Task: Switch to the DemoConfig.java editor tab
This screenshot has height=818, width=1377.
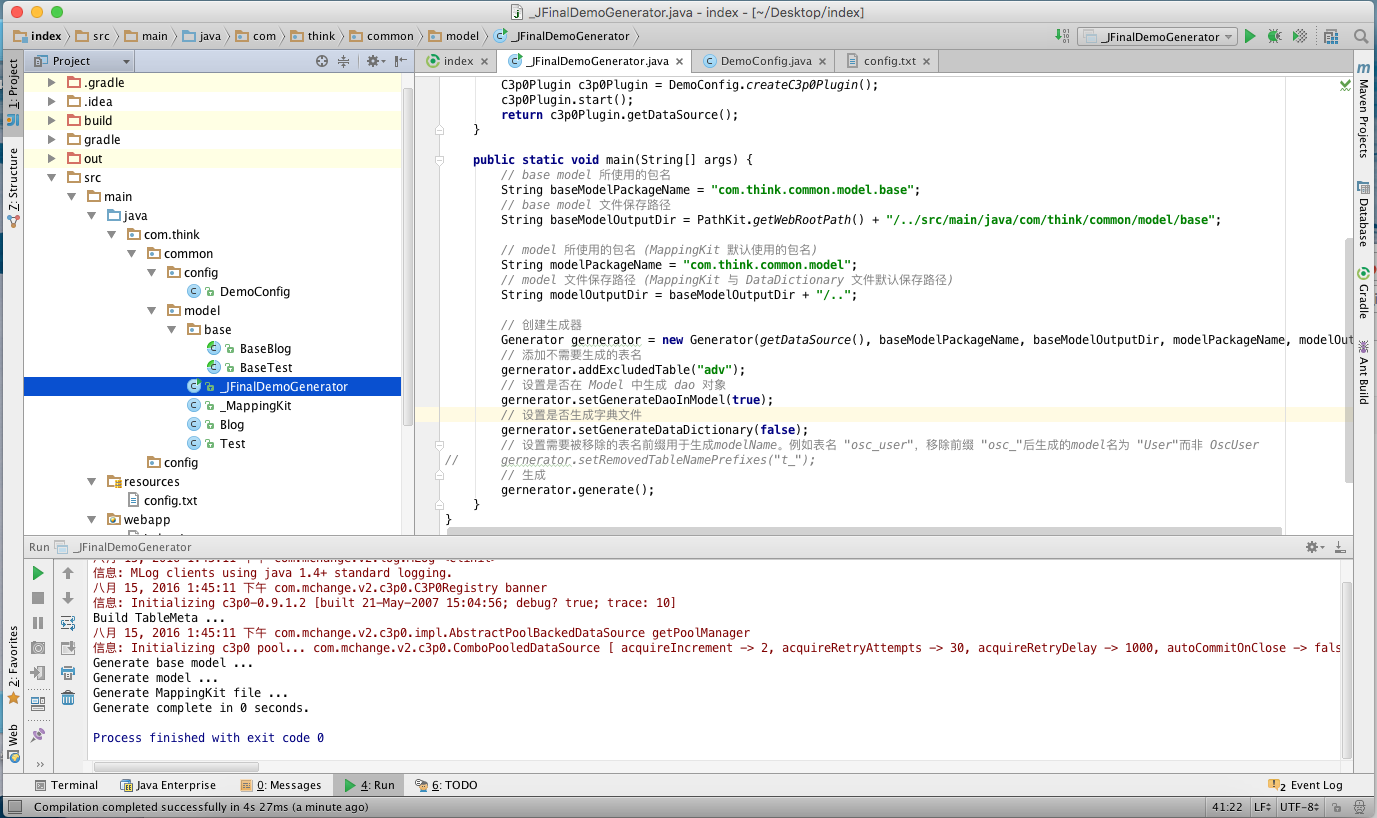Action: 765,61
